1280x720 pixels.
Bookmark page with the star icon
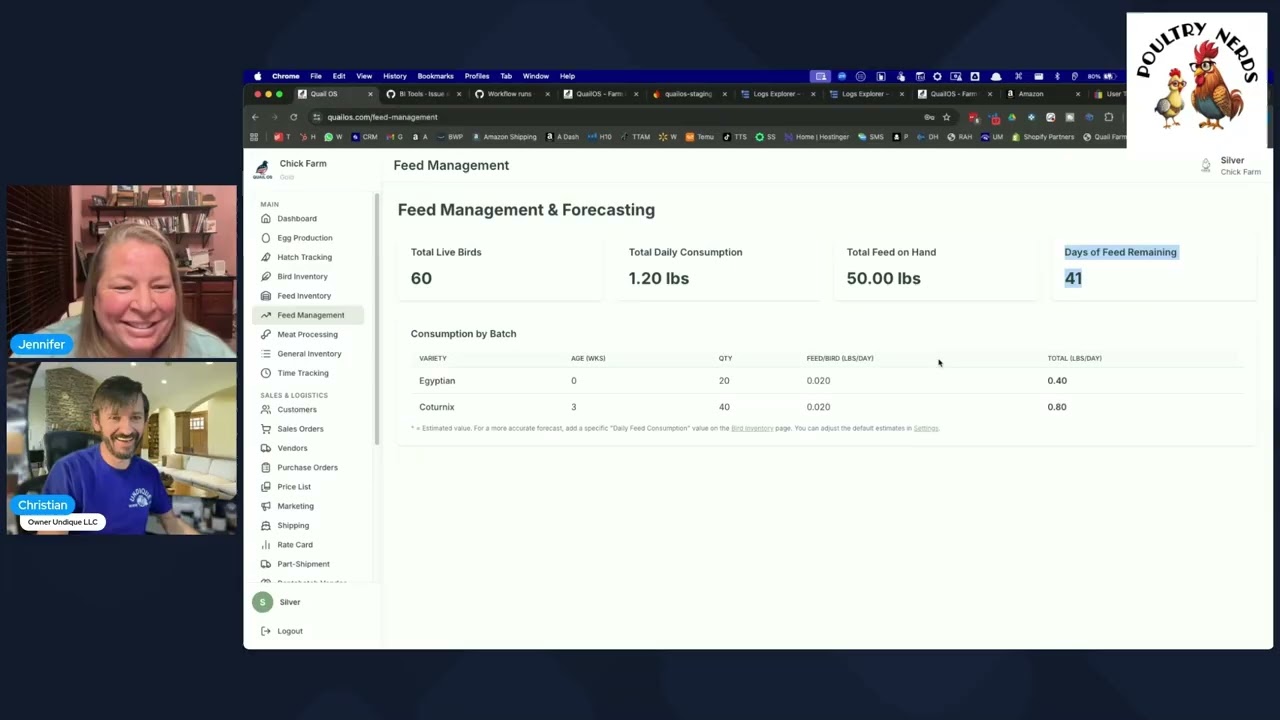[x=946, y=117]
